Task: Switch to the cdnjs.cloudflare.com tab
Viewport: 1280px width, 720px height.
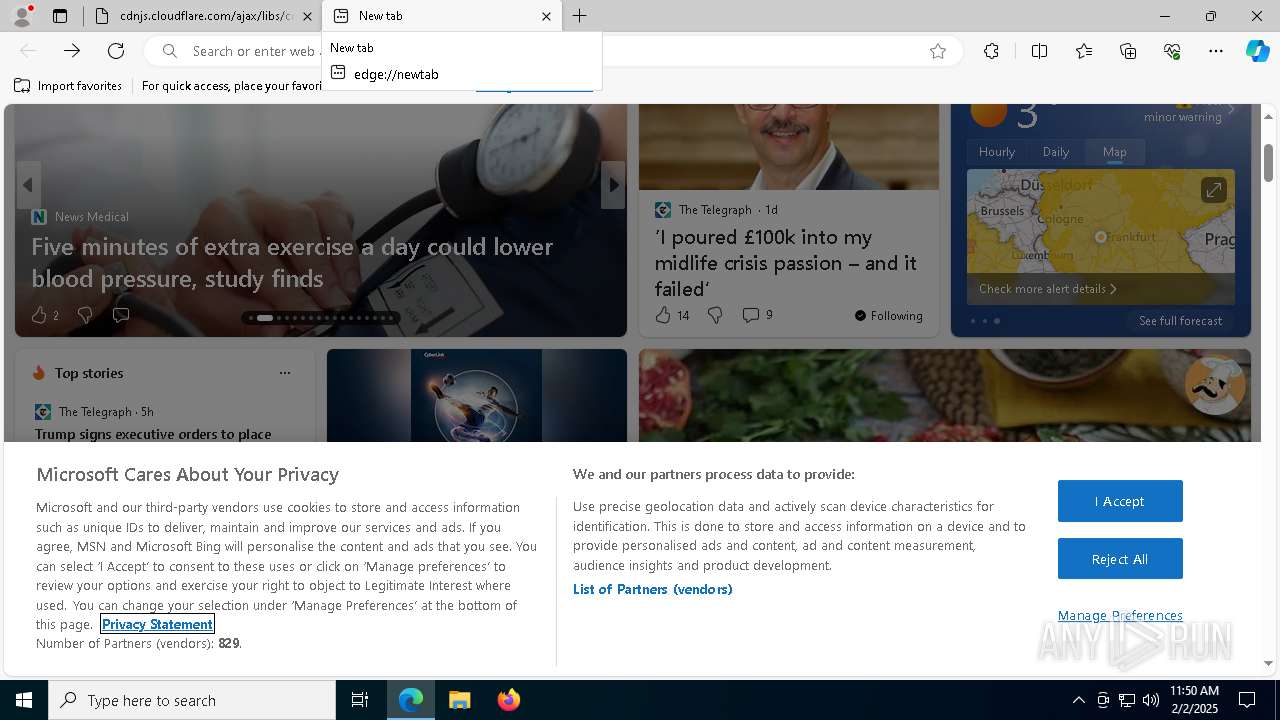Action: [204, 16]
